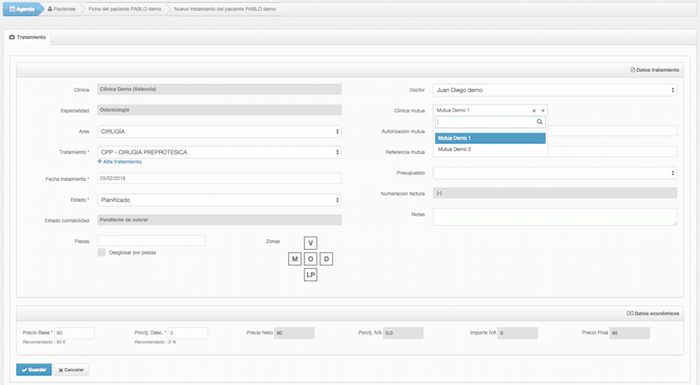Viewport: 700px width, 385px height.
Task: Toggle the LP zone button
Action: [311, 275]
